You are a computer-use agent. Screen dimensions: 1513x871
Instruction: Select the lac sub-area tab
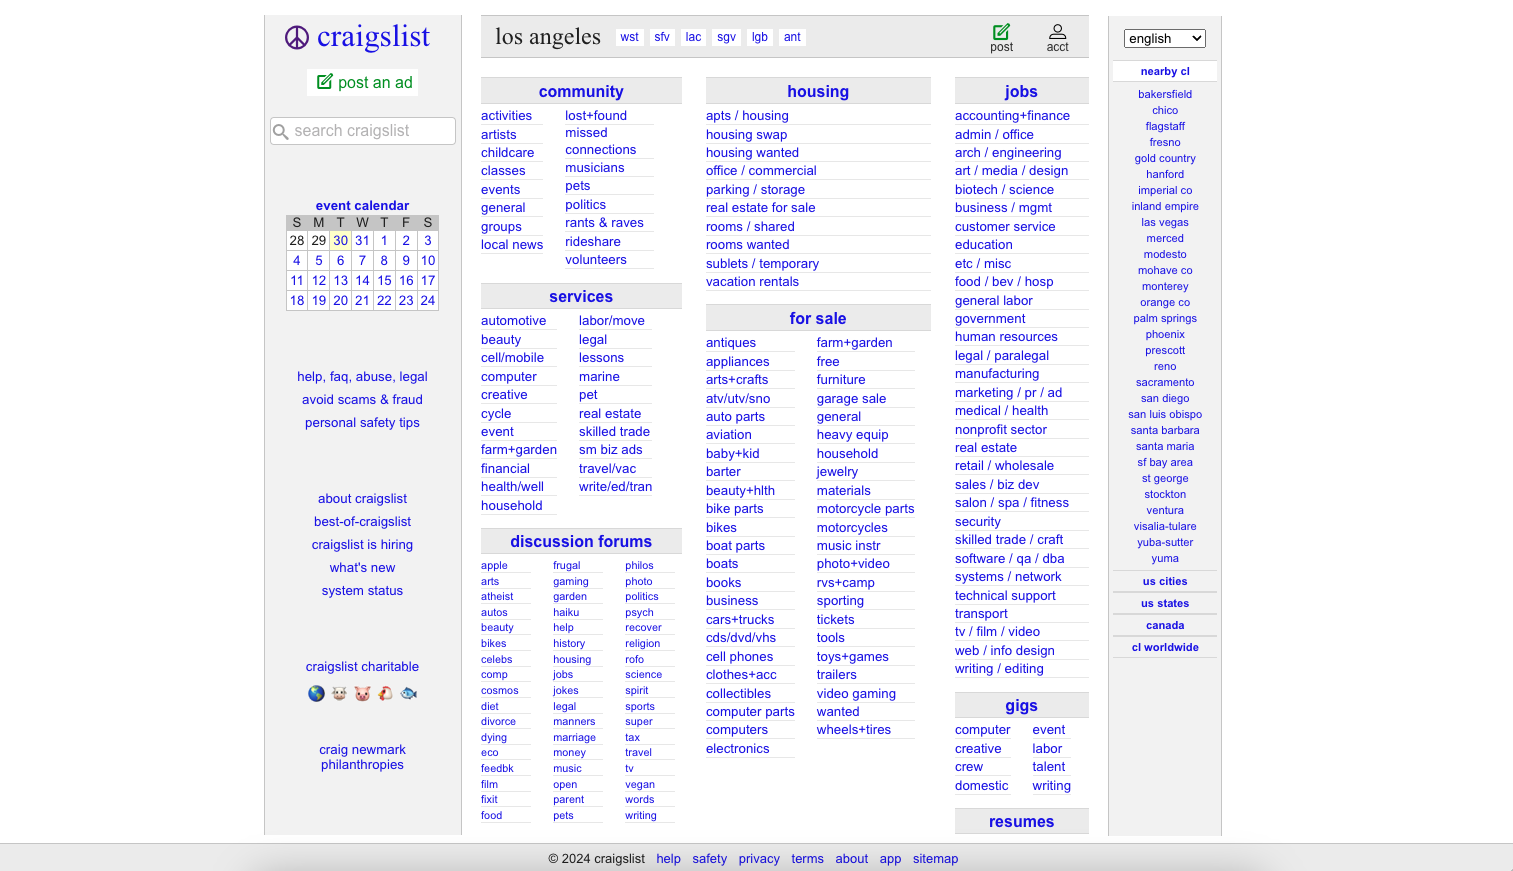[693, 37]
